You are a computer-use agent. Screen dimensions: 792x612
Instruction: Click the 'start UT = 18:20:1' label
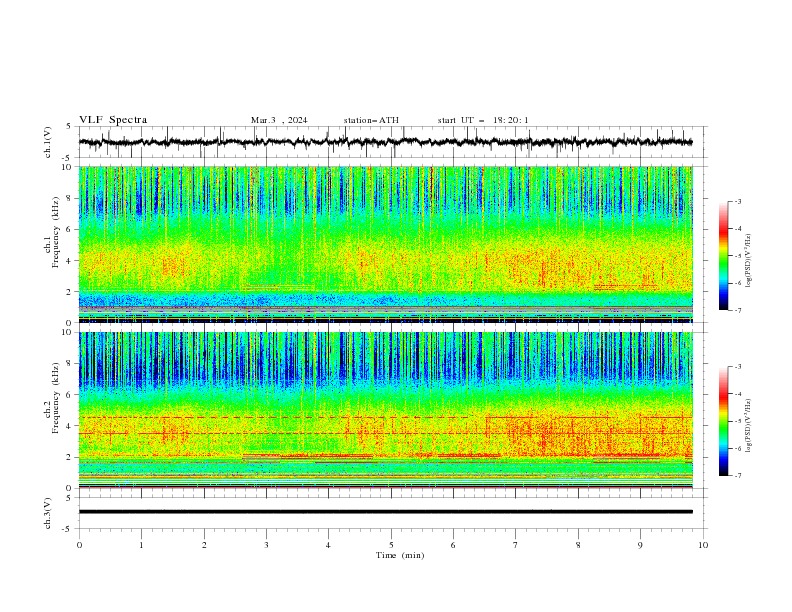coord(483,120)
